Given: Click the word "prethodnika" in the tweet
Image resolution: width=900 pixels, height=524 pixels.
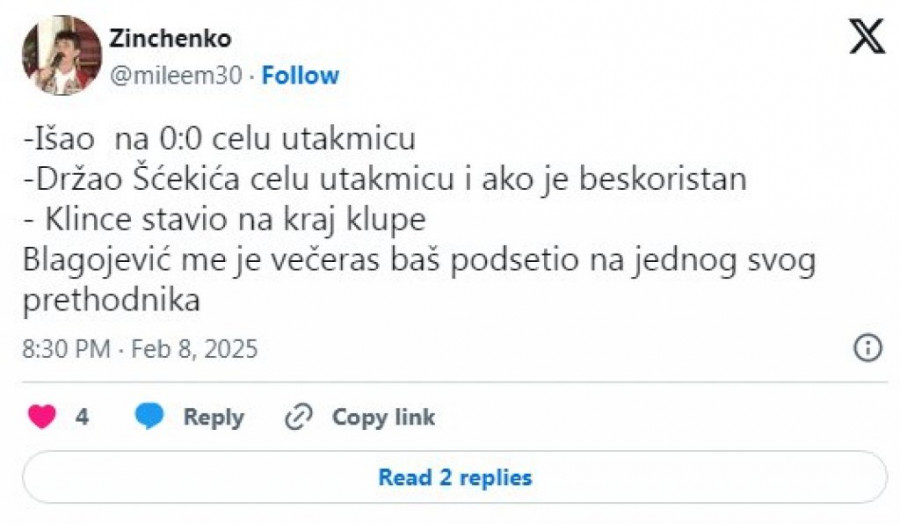Looking at the screenshot, I should 111,300.
